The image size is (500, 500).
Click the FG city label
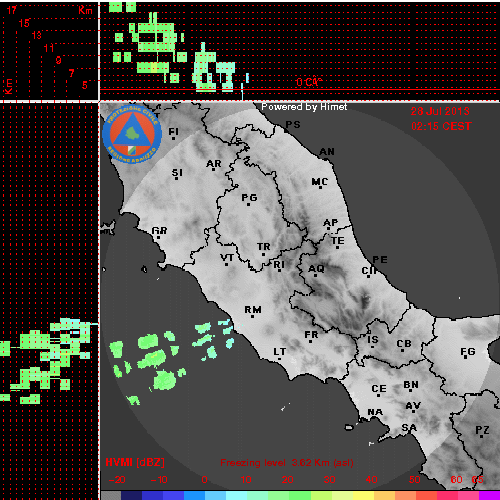coord(468,352)
